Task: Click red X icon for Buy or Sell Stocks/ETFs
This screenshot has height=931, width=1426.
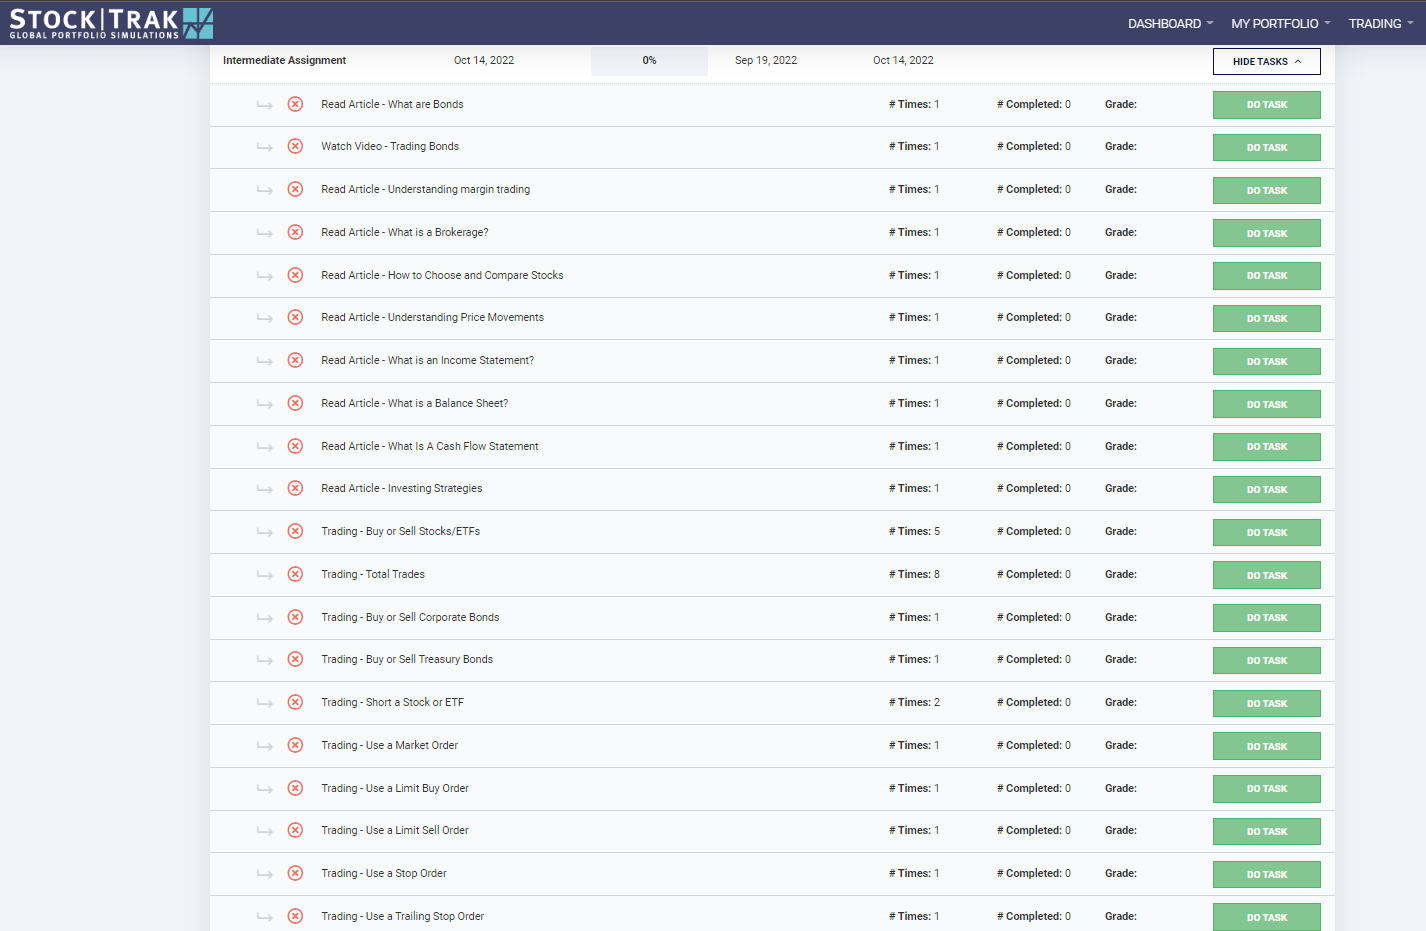Action: coord(295,531)
